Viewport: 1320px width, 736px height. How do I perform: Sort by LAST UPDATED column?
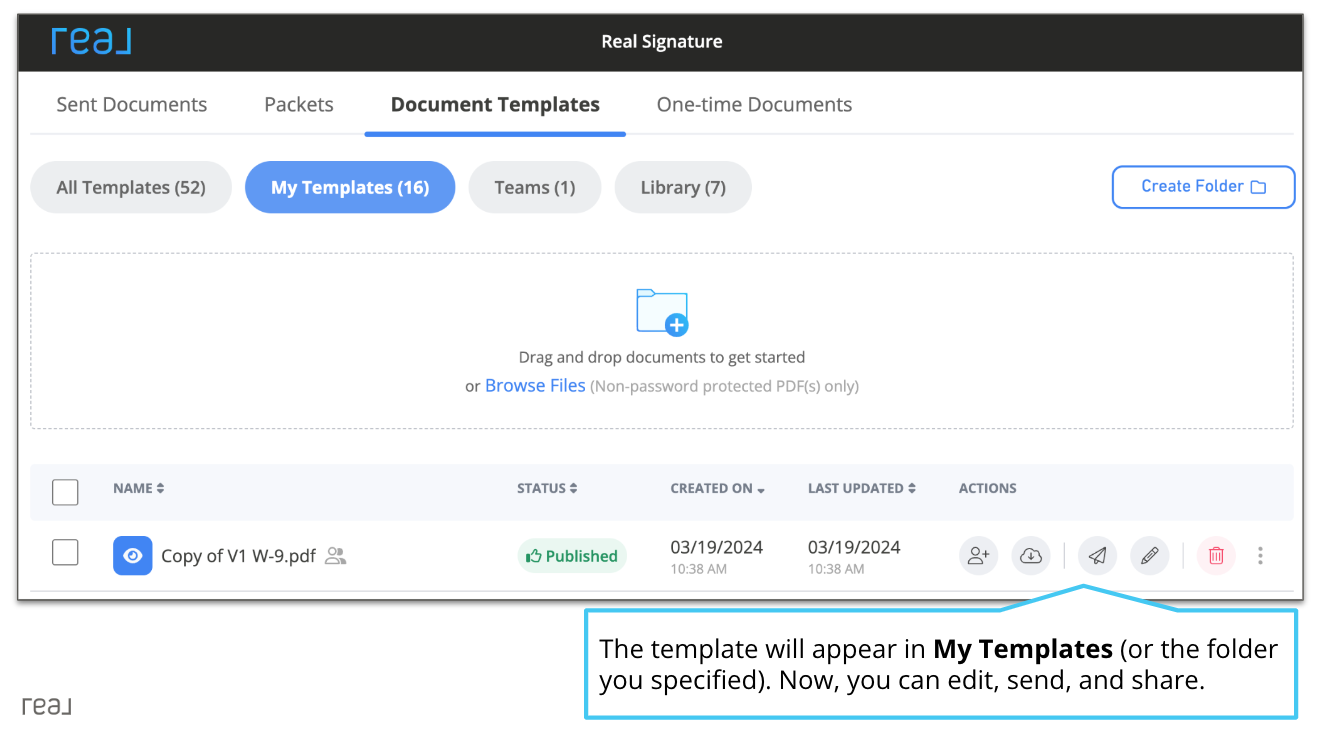[862, 488]
